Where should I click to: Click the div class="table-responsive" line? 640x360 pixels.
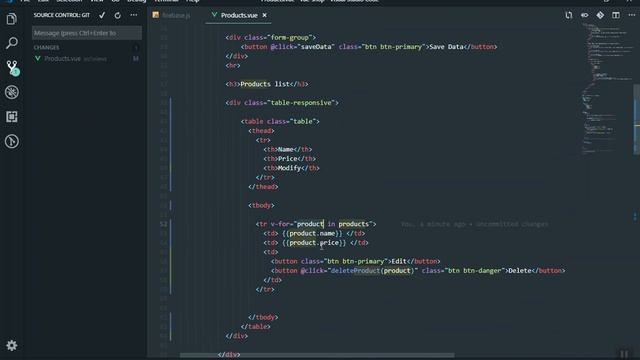[282, 103]
